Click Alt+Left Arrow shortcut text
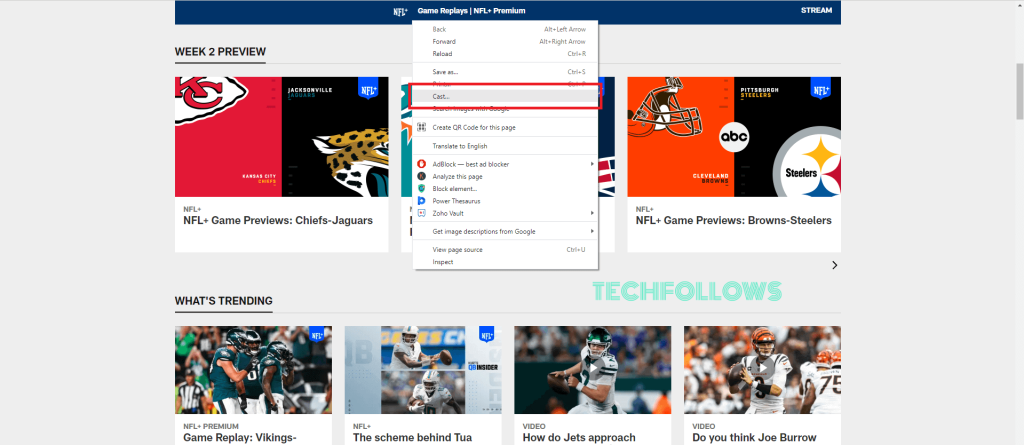1024x445 pixels. (x=565, y=29)
